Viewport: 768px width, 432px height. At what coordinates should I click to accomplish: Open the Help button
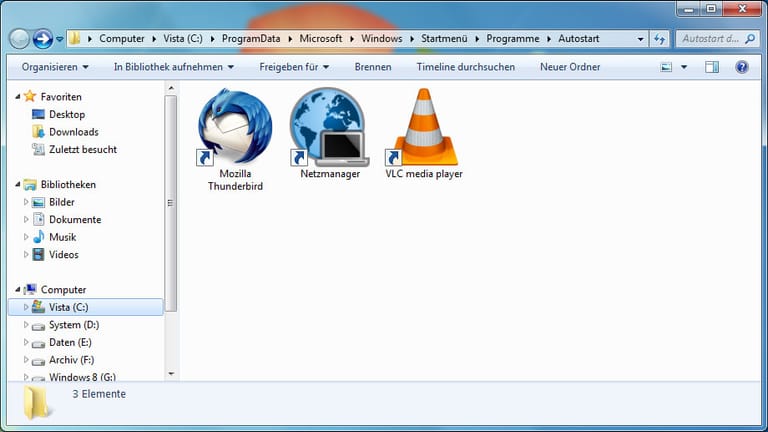(x=742, y=67)
